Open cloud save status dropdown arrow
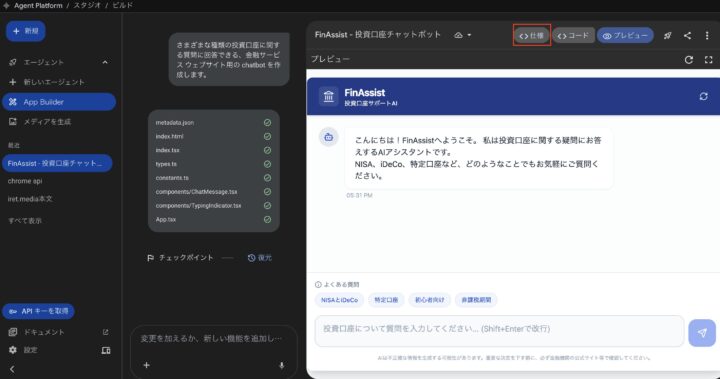This screenshot has width=720, height=379. pyautogui.click(x=469, y=35)
